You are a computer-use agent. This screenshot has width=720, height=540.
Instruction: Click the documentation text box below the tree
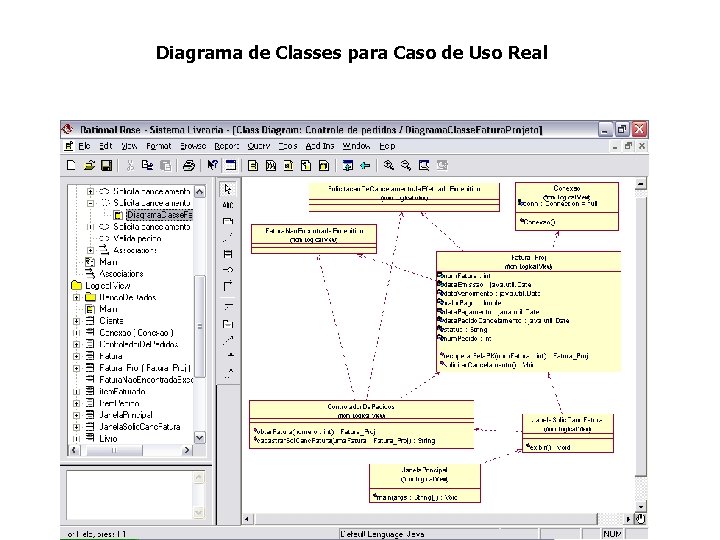coord(130,495)
